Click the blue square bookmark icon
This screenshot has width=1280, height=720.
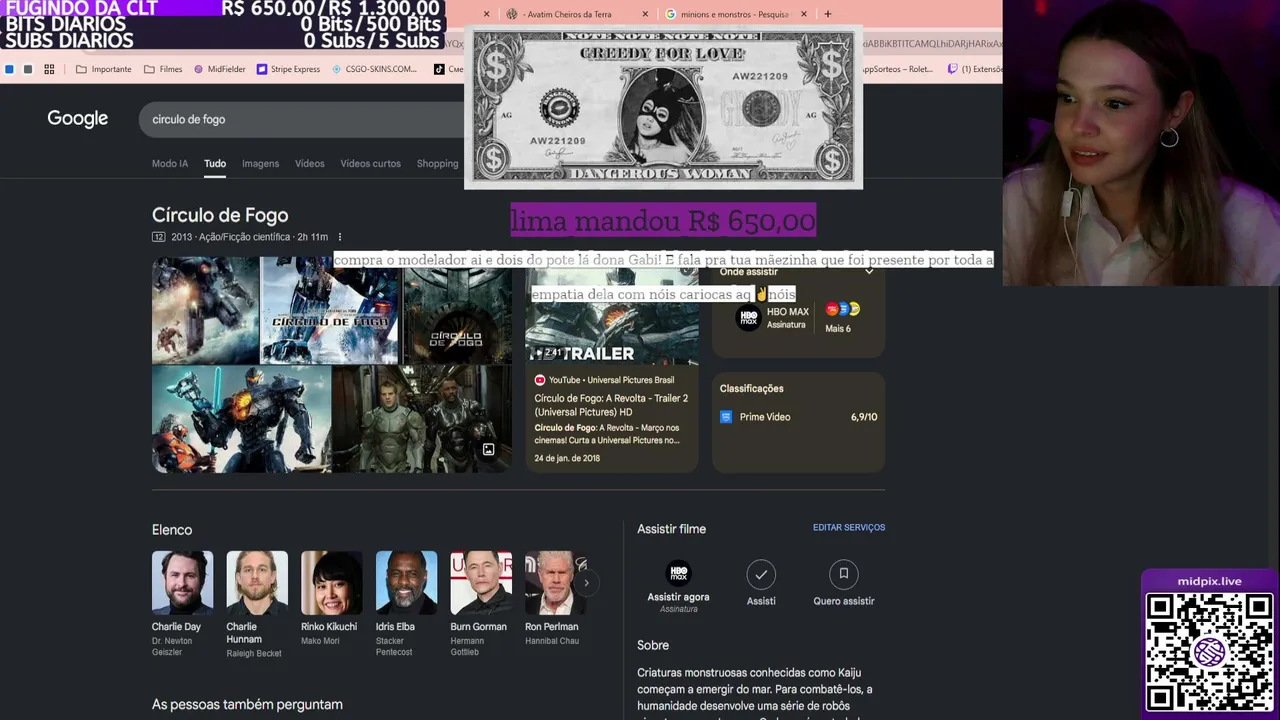click(9, 69)
